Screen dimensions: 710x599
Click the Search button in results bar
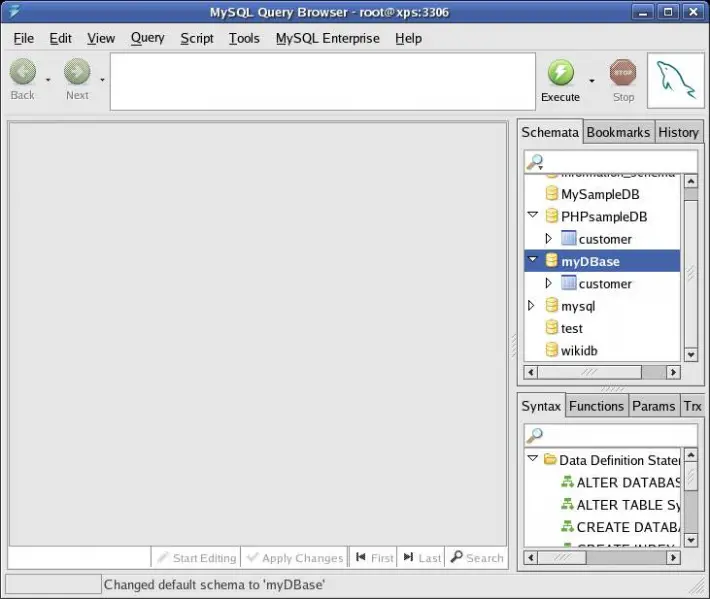click(477, 558)
